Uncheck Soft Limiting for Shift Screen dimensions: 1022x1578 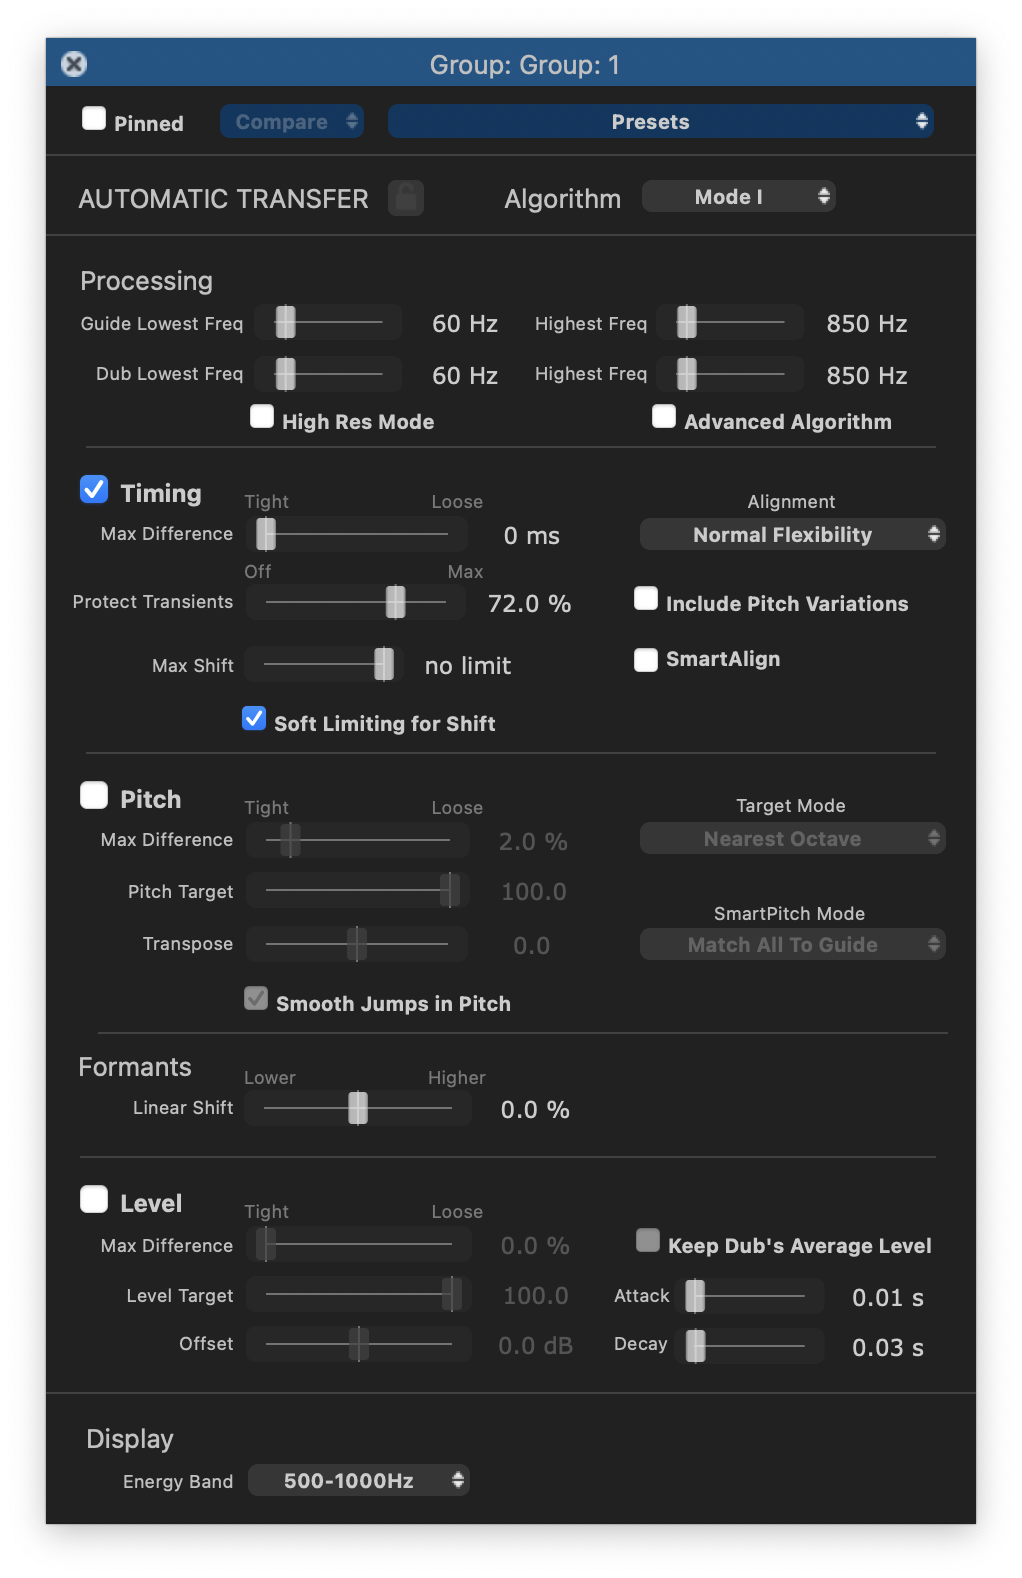254,719
